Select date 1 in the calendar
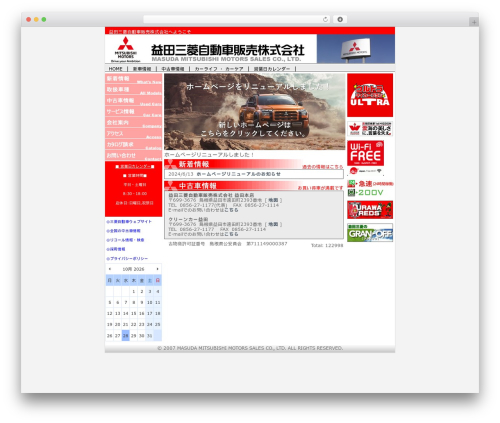The height and width of the screenshot is (423, 500). coord(134,292)
